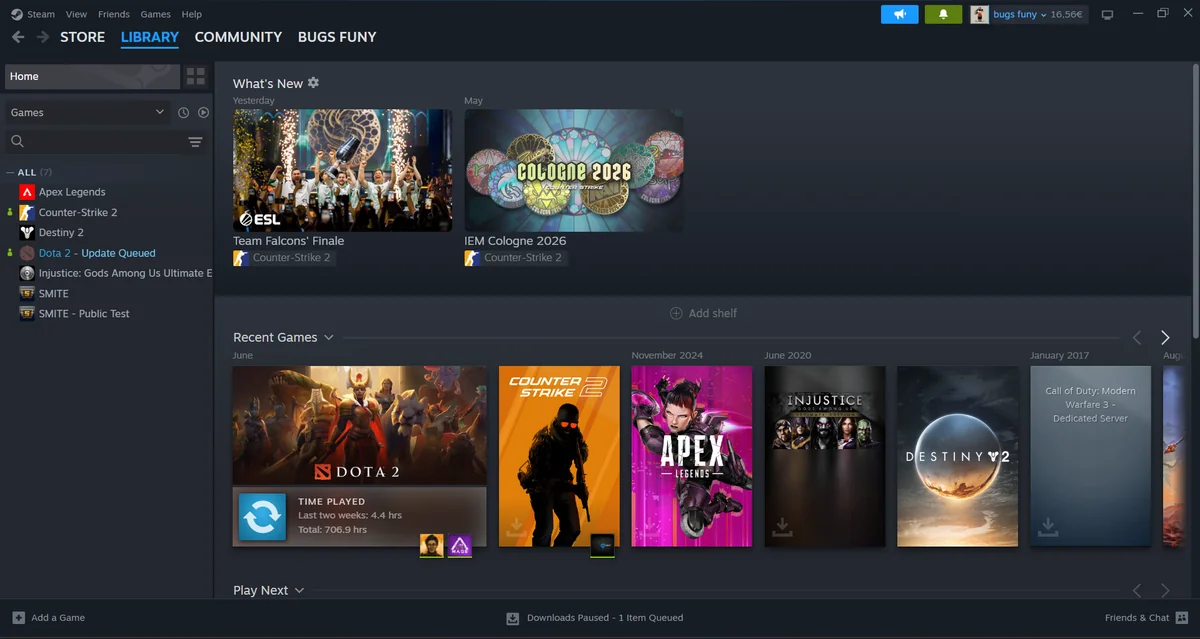Open the advanced filters icon next to search

[x=195, y=142]
